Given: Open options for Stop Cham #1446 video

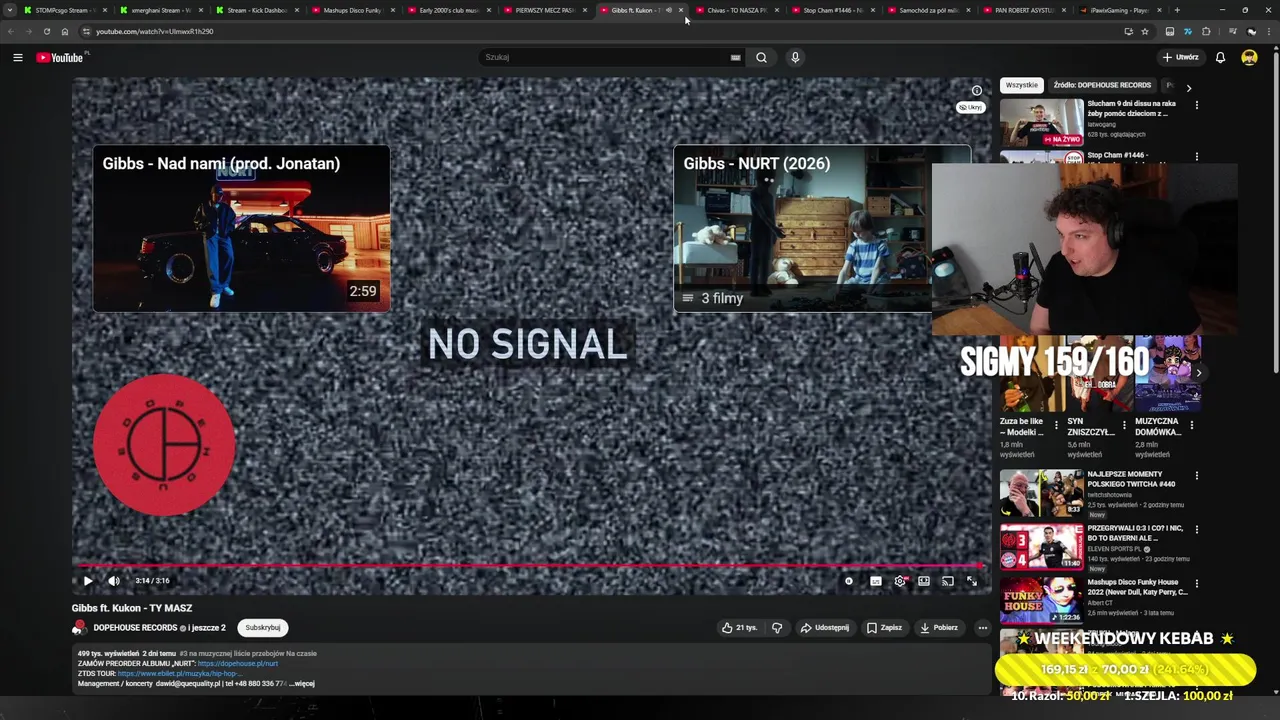Looking at the screenshot, I should click(x=1196, y=157).
